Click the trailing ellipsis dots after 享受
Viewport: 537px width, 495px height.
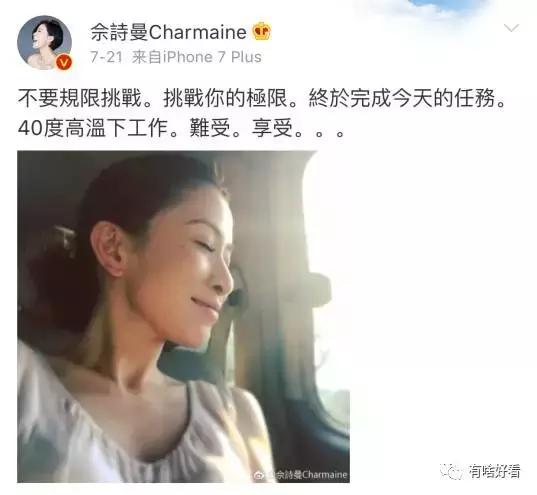[320, 133]
